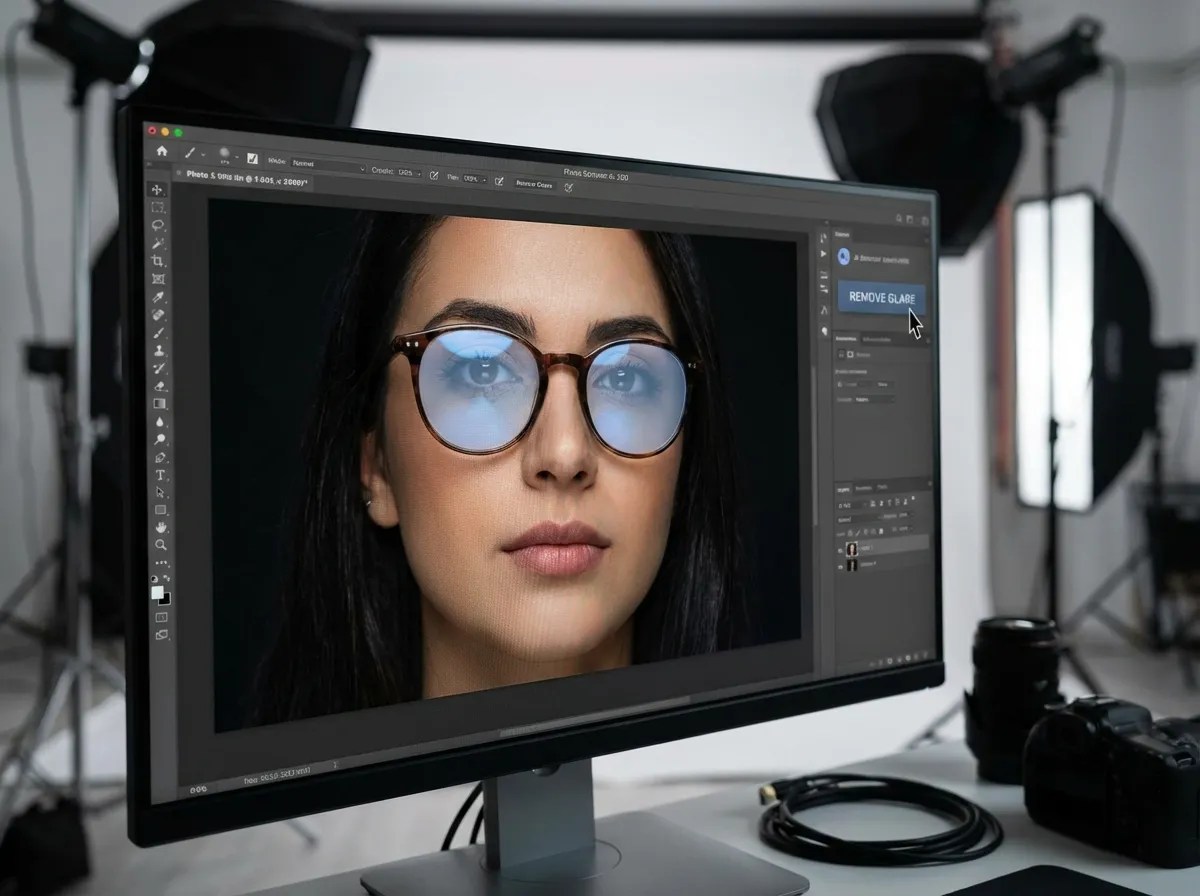Click the REMOVE GLARE button
The height and width of the screenshot is (896, 1200).
pyautogui.click(x=881, y=297)
